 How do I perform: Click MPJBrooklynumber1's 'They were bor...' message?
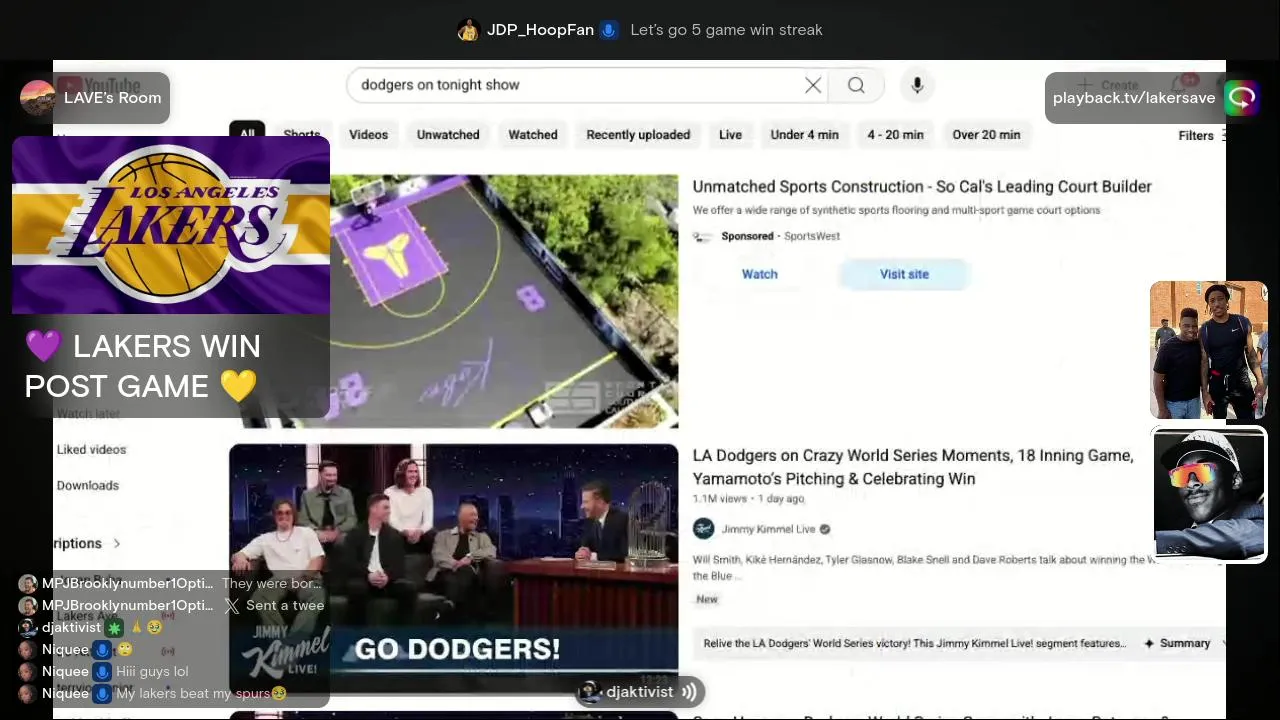pyautogui.click(x=272, y=583)
